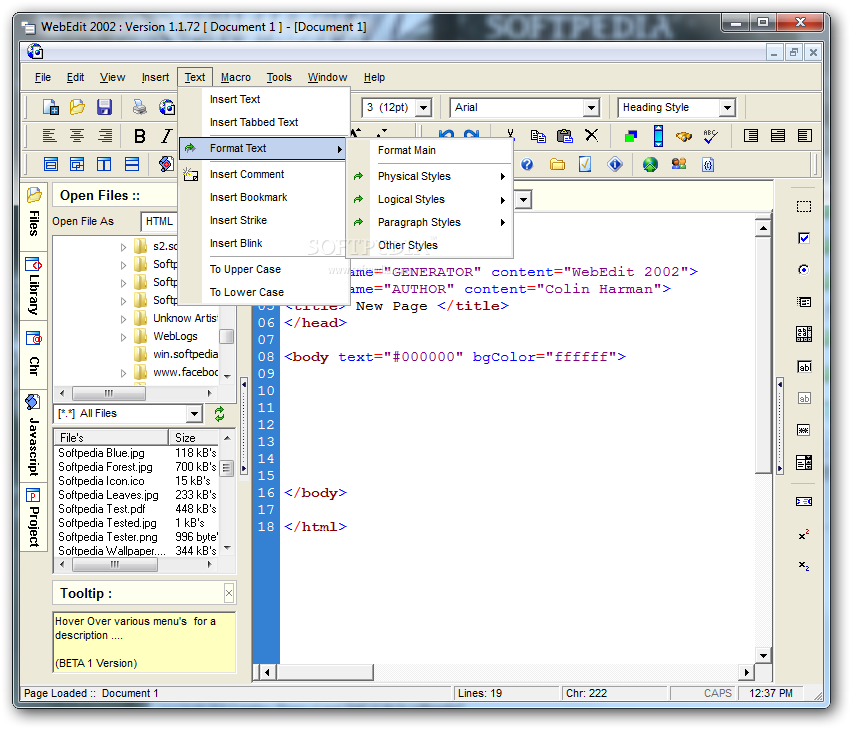This screenshot has height=729, width=851.
Task: Set text alignment to center
Action: pyautogui.click(x=77, y=135)
